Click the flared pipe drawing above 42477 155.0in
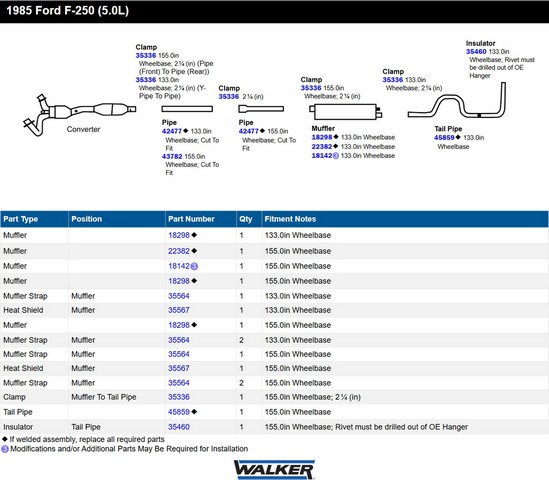This screenshot has height=480, width=549. tap(261, 109)
